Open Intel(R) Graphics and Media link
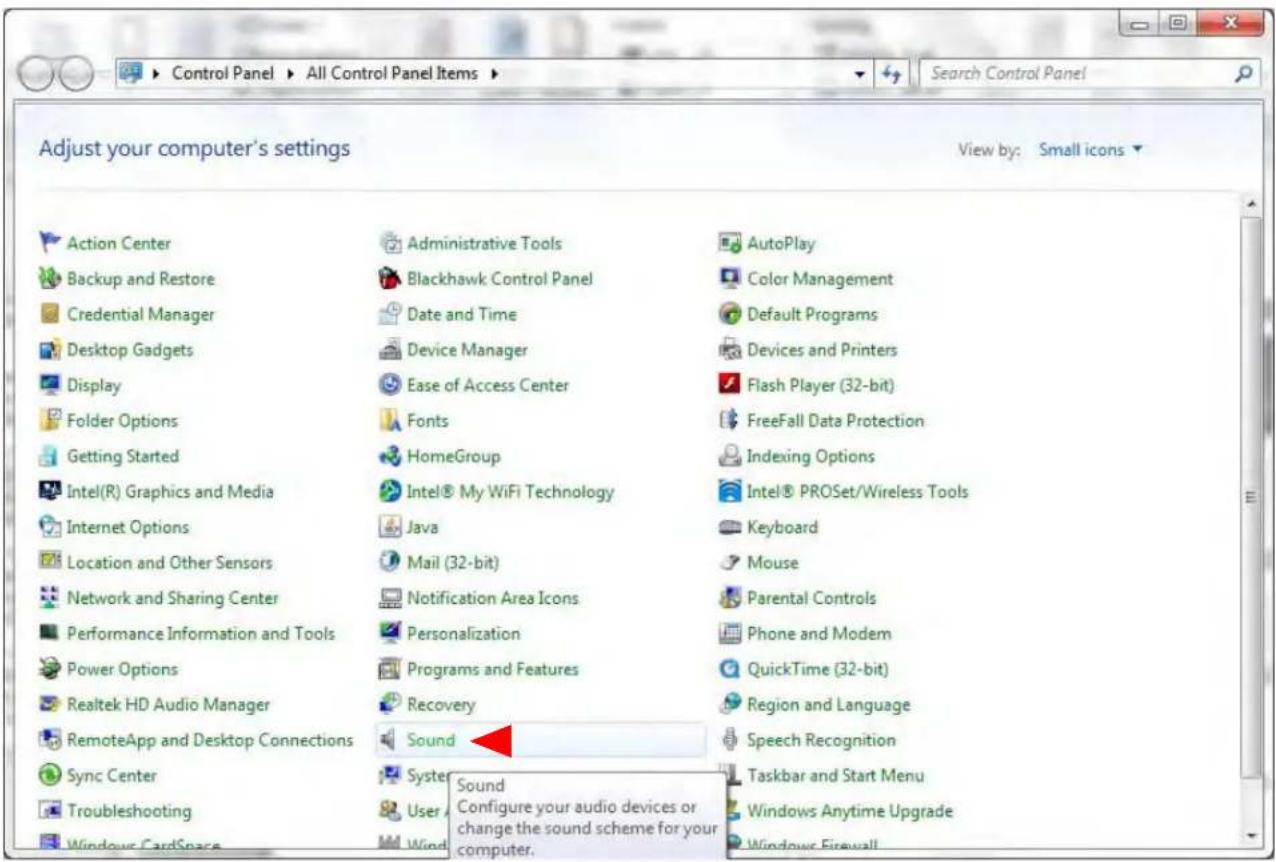1276x862 pixels. pyautogui.click(x=170, y=492)
